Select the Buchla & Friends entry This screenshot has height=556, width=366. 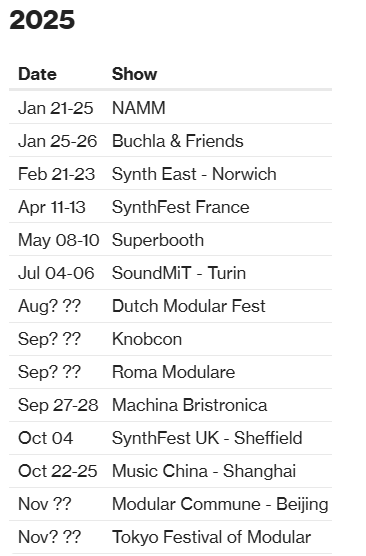point(178,141)
